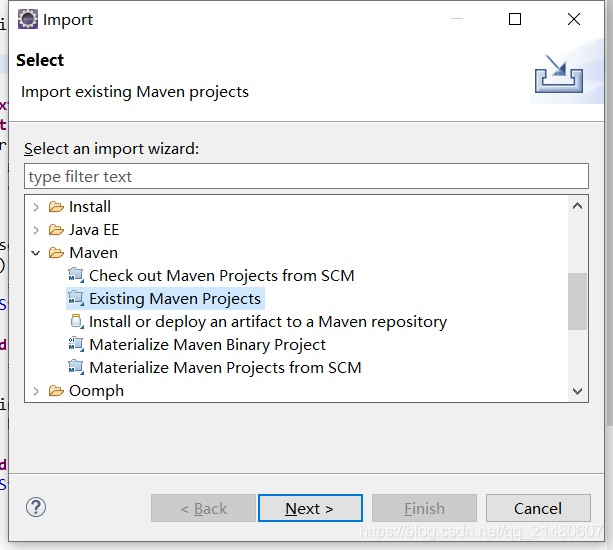613x550 pixels.
Task: Select the Maven tree label
Action: (93, 253)
